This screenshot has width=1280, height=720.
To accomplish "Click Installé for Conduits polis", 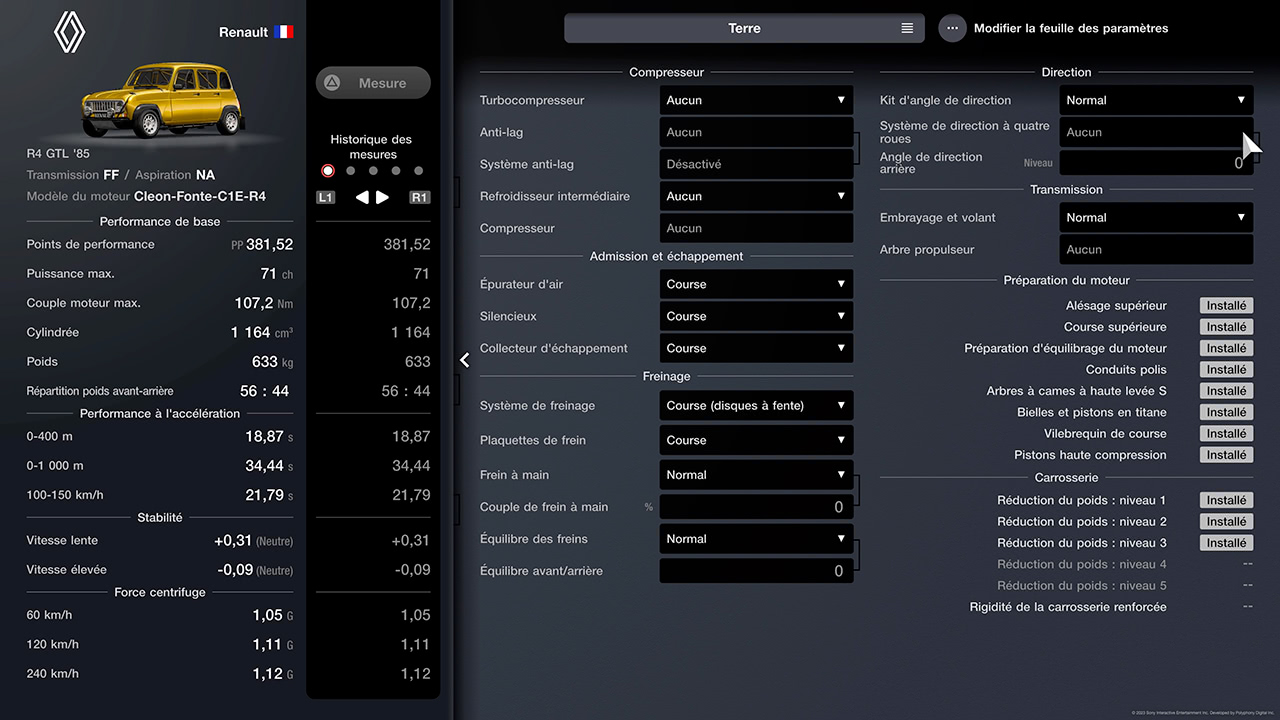I will [1226, 370].
